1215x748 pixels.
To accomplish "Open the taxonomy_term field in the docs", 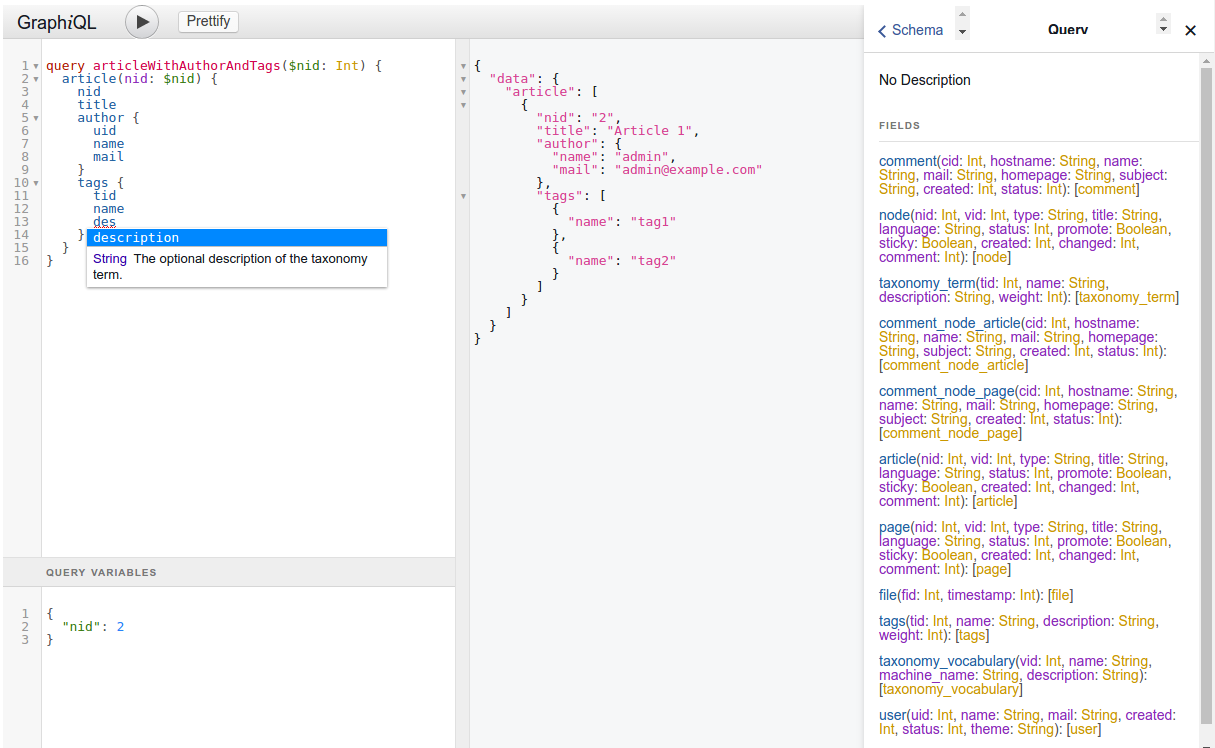I will (x=926, y=283).
